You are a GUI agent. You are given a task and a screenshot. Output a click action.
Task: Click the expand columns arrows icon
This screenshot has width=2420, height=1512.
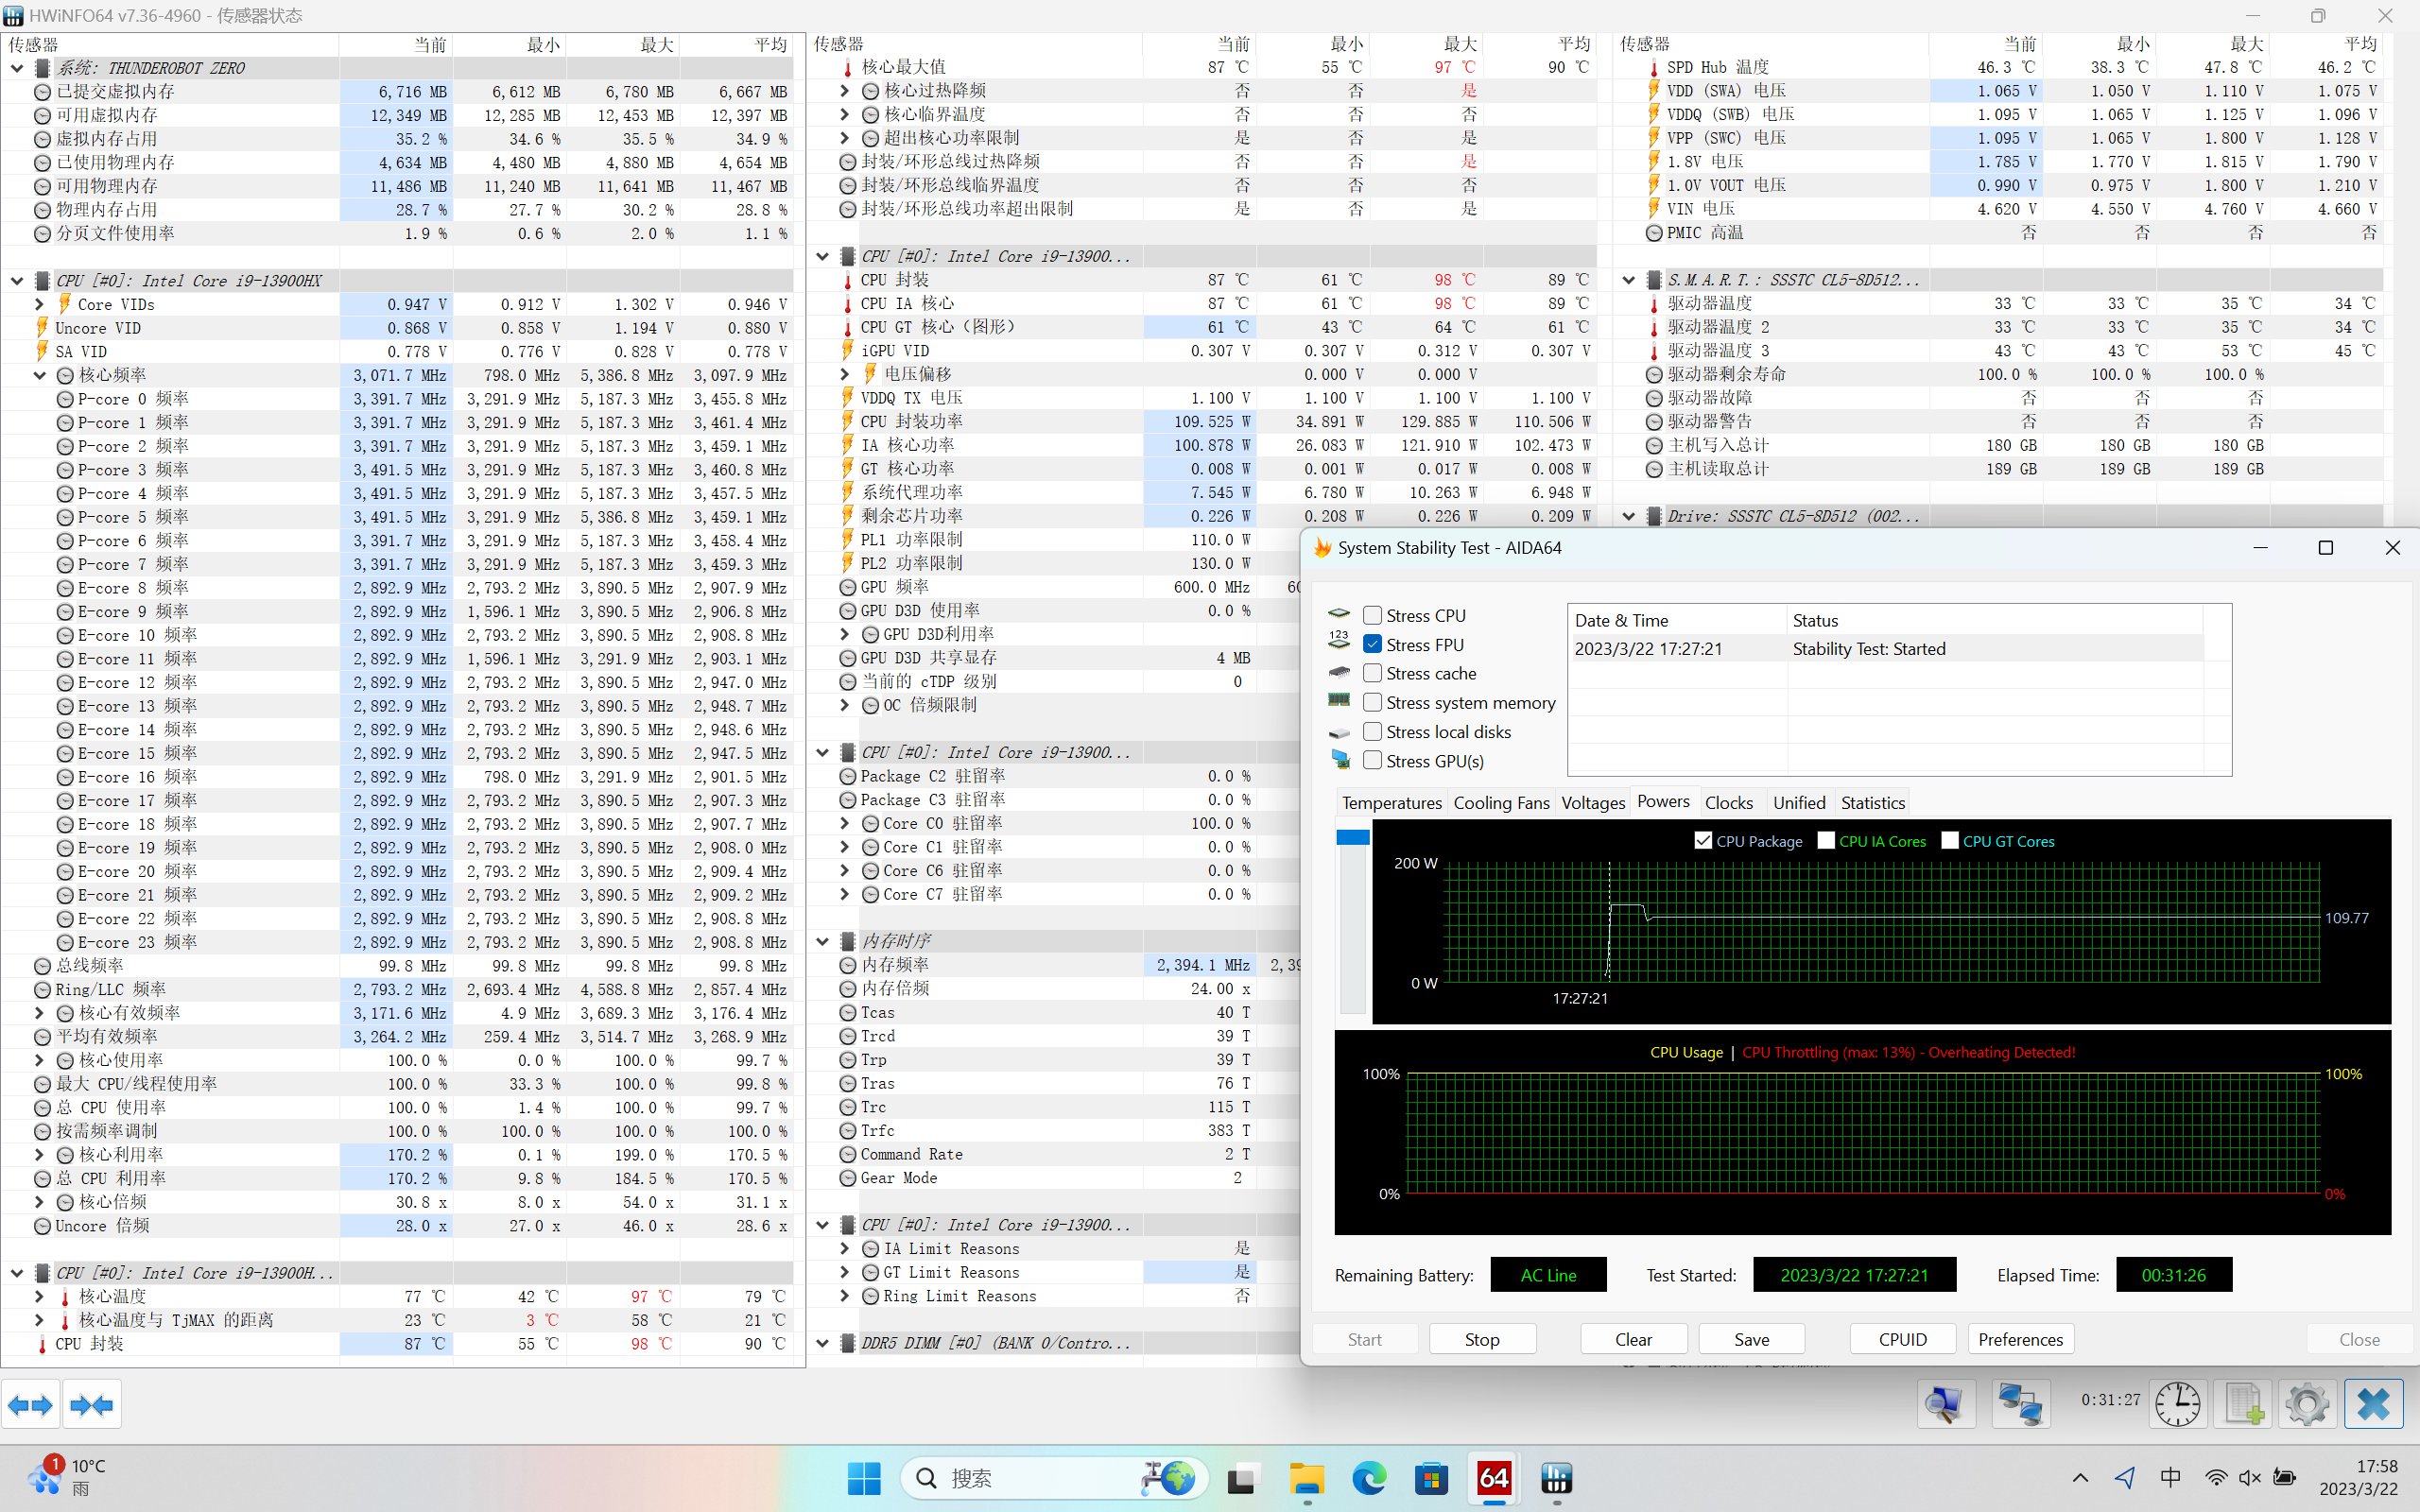[x=30, y=1405]
